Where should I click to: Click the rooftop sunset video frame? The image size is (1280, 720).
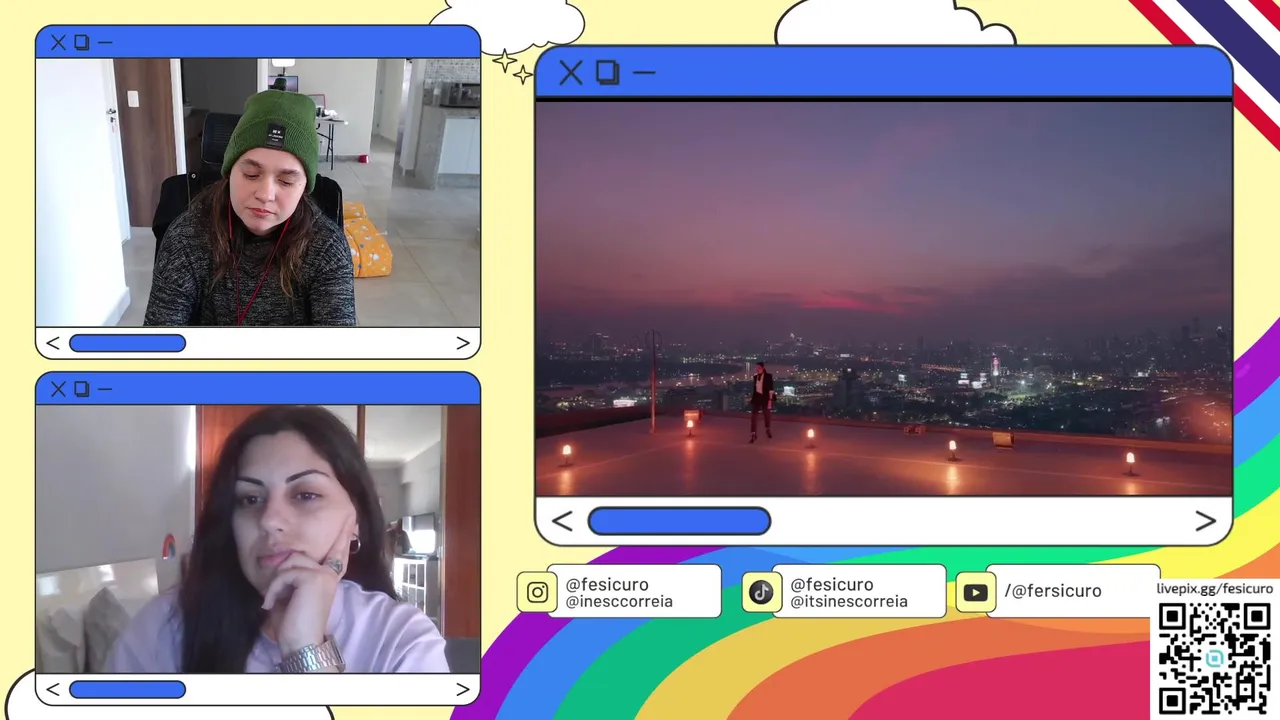click(884, 298)
